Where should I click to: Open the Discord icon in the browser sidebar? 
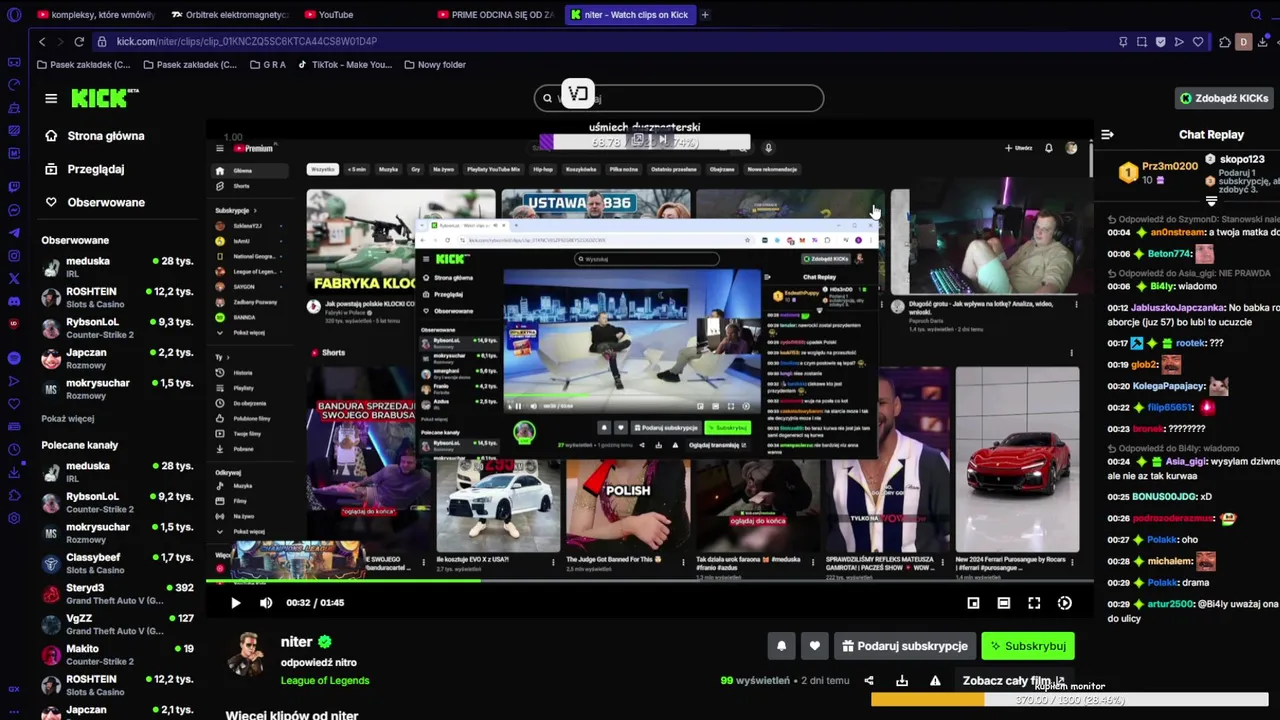coord(14,302)
